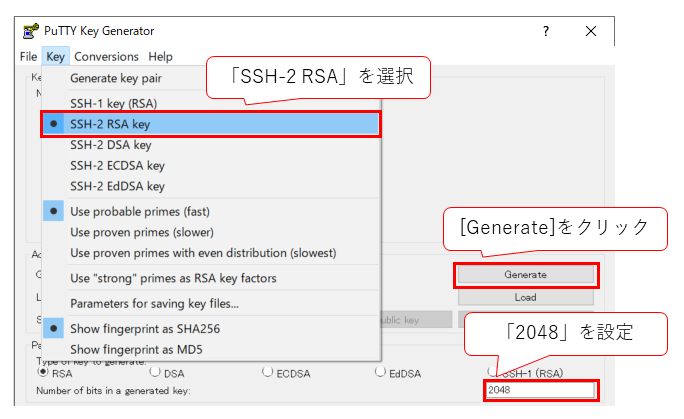The height and width of the screenshot is (419, 684).
Task: Choose Show fingerprint as MD5
Action: click(x=212, y=350)
